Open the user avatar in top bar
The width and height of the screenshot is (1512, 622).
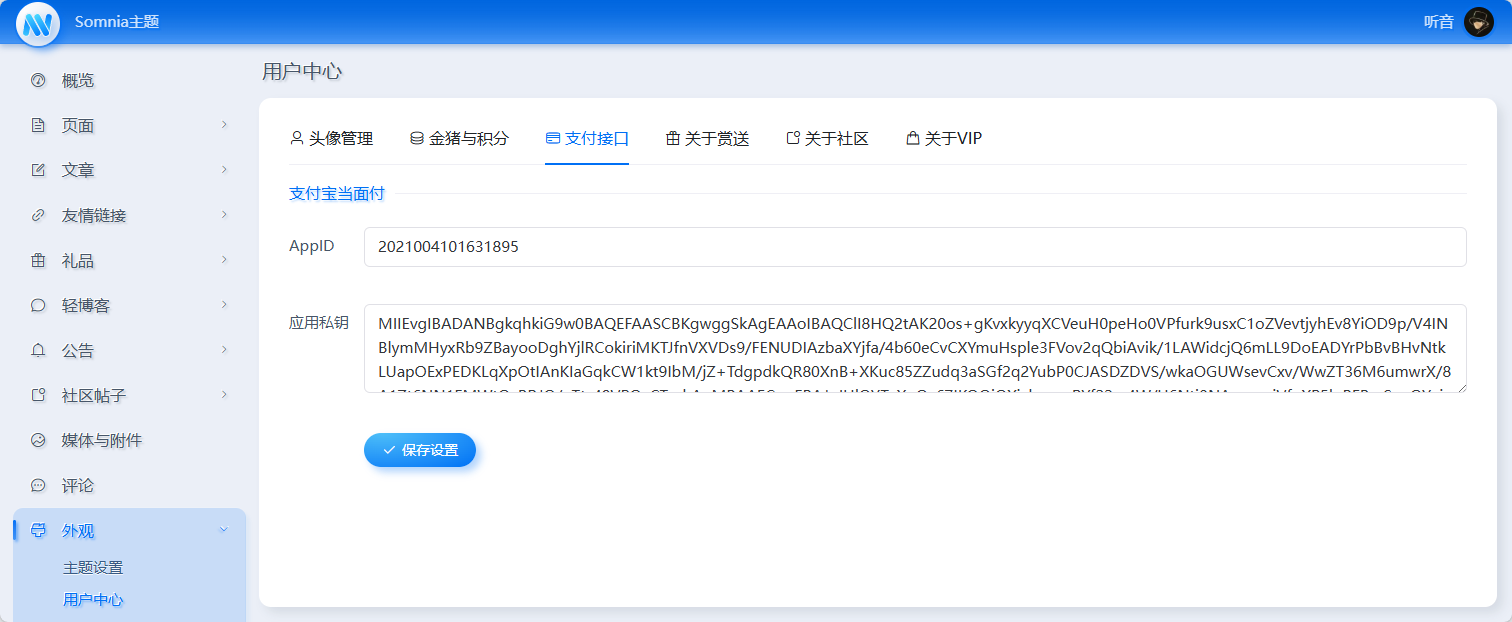tap(1478, 22)
